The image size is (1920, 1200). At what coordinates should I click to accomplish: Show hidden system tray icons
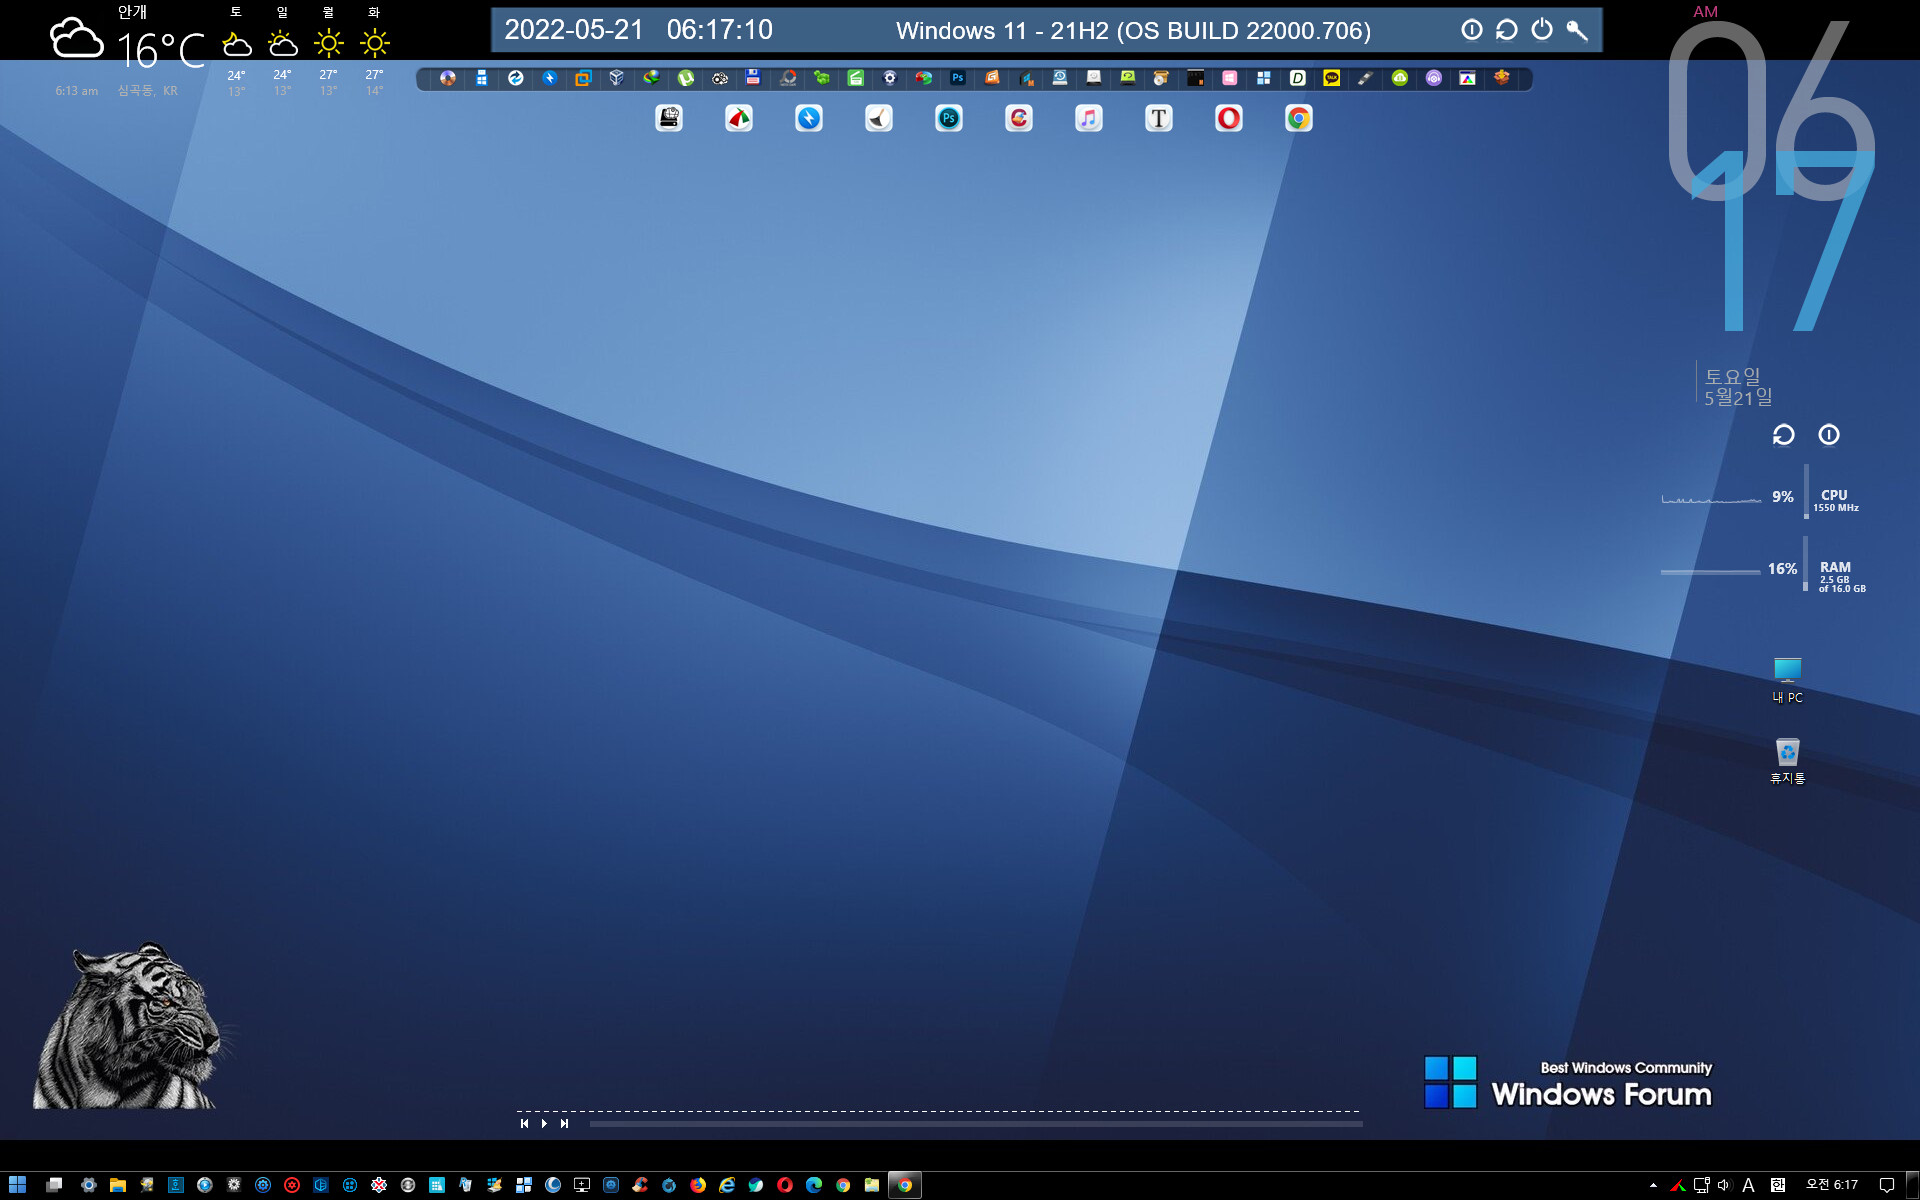1653,1185
